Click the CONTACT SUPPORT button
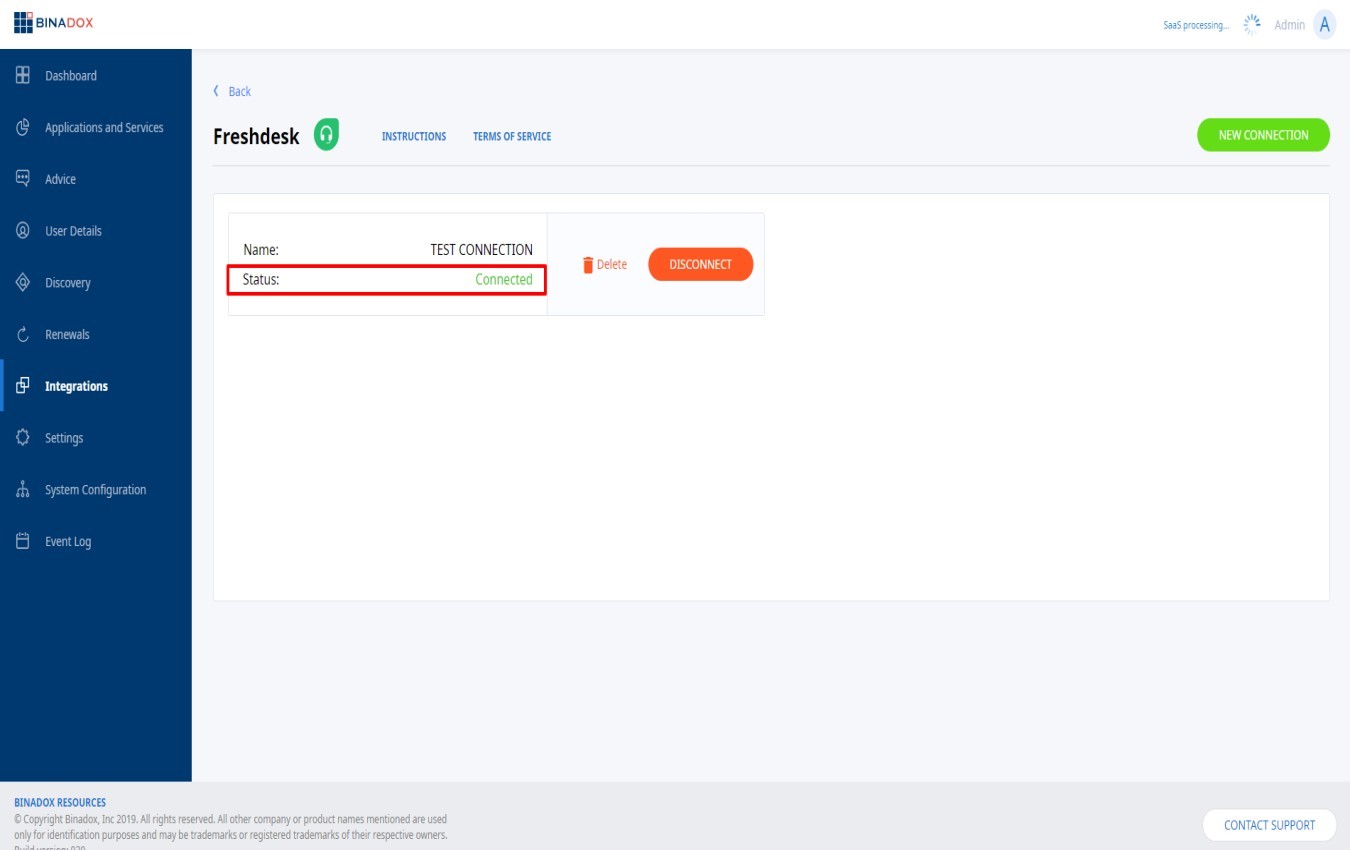Image resolution: width=1350 pixels, height=850 pixels. [1269, 825]
